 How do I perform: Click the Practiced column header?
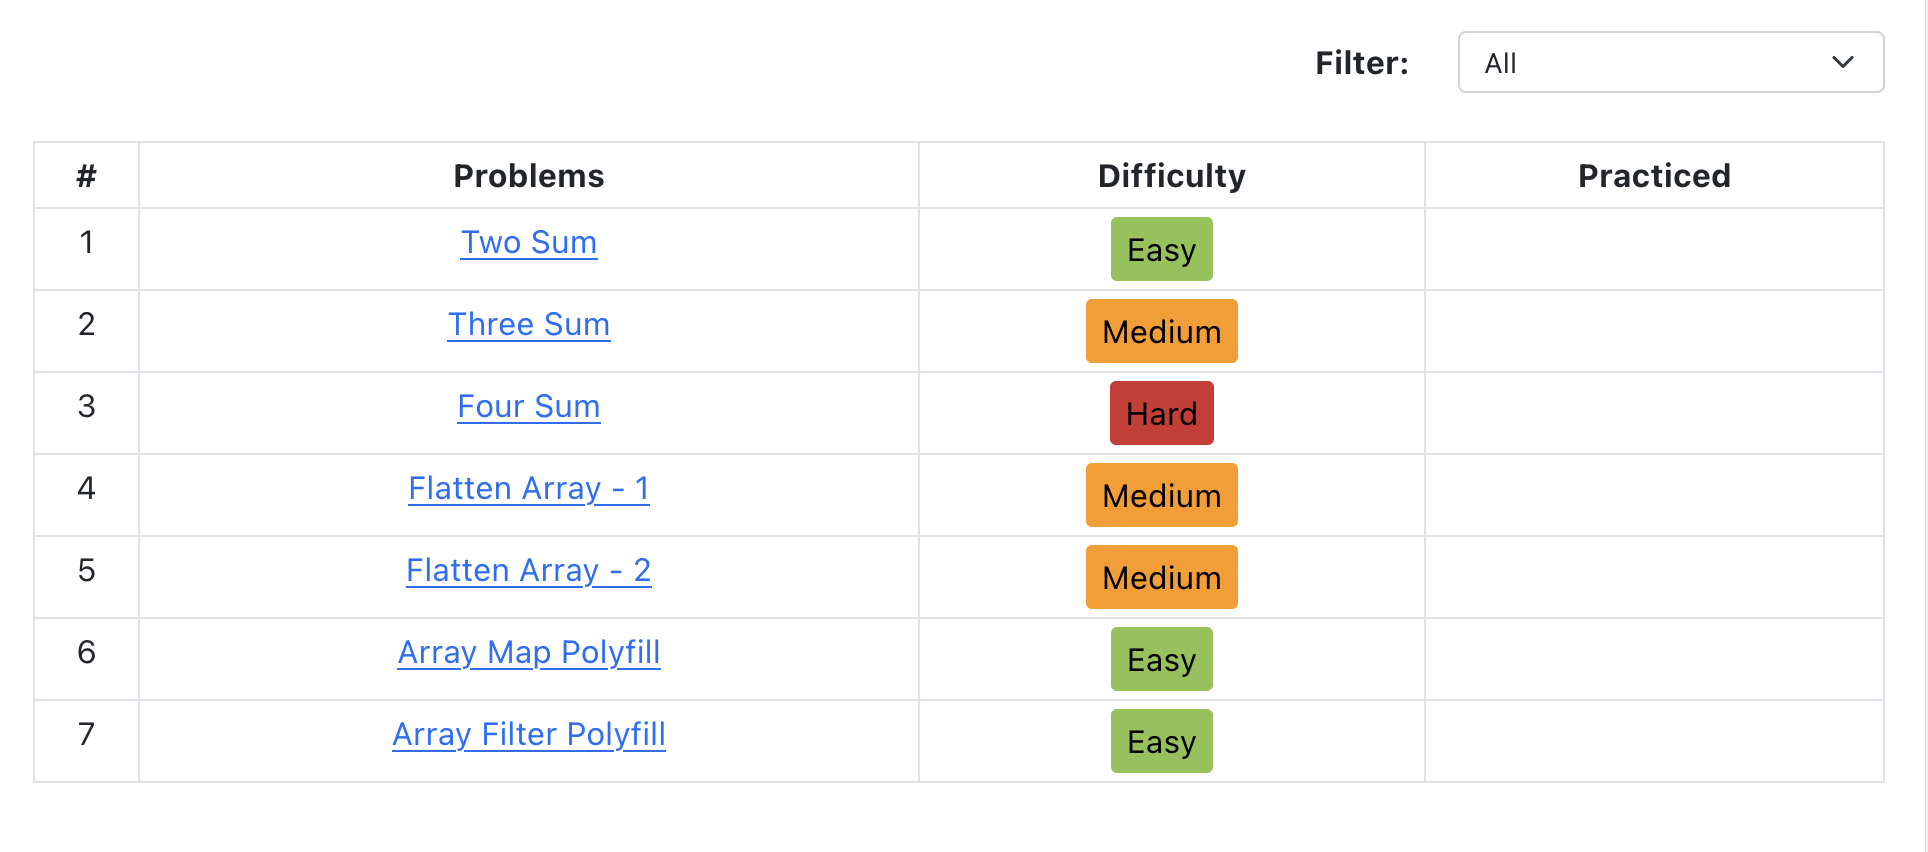point(1654,175)
